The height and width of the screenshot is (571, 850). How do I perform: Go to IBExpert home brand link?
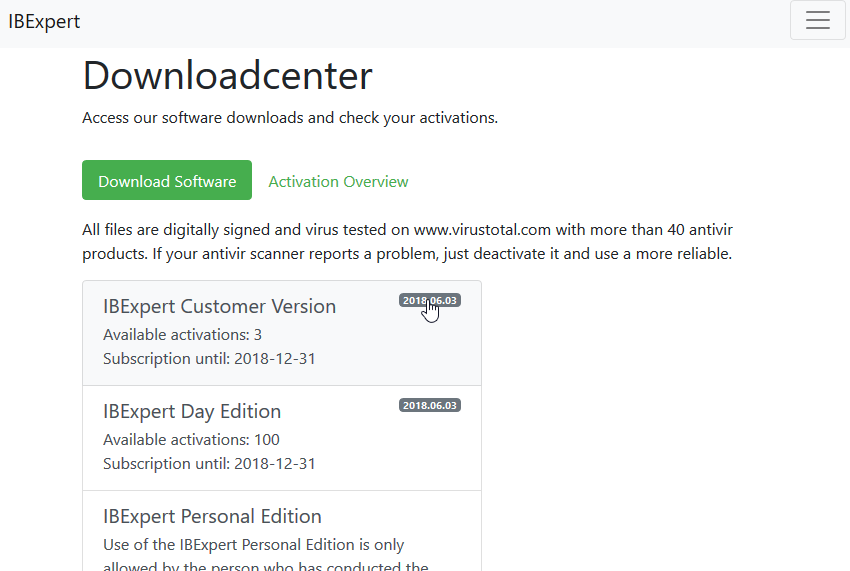pyautogui.click(x=44, y=21)
